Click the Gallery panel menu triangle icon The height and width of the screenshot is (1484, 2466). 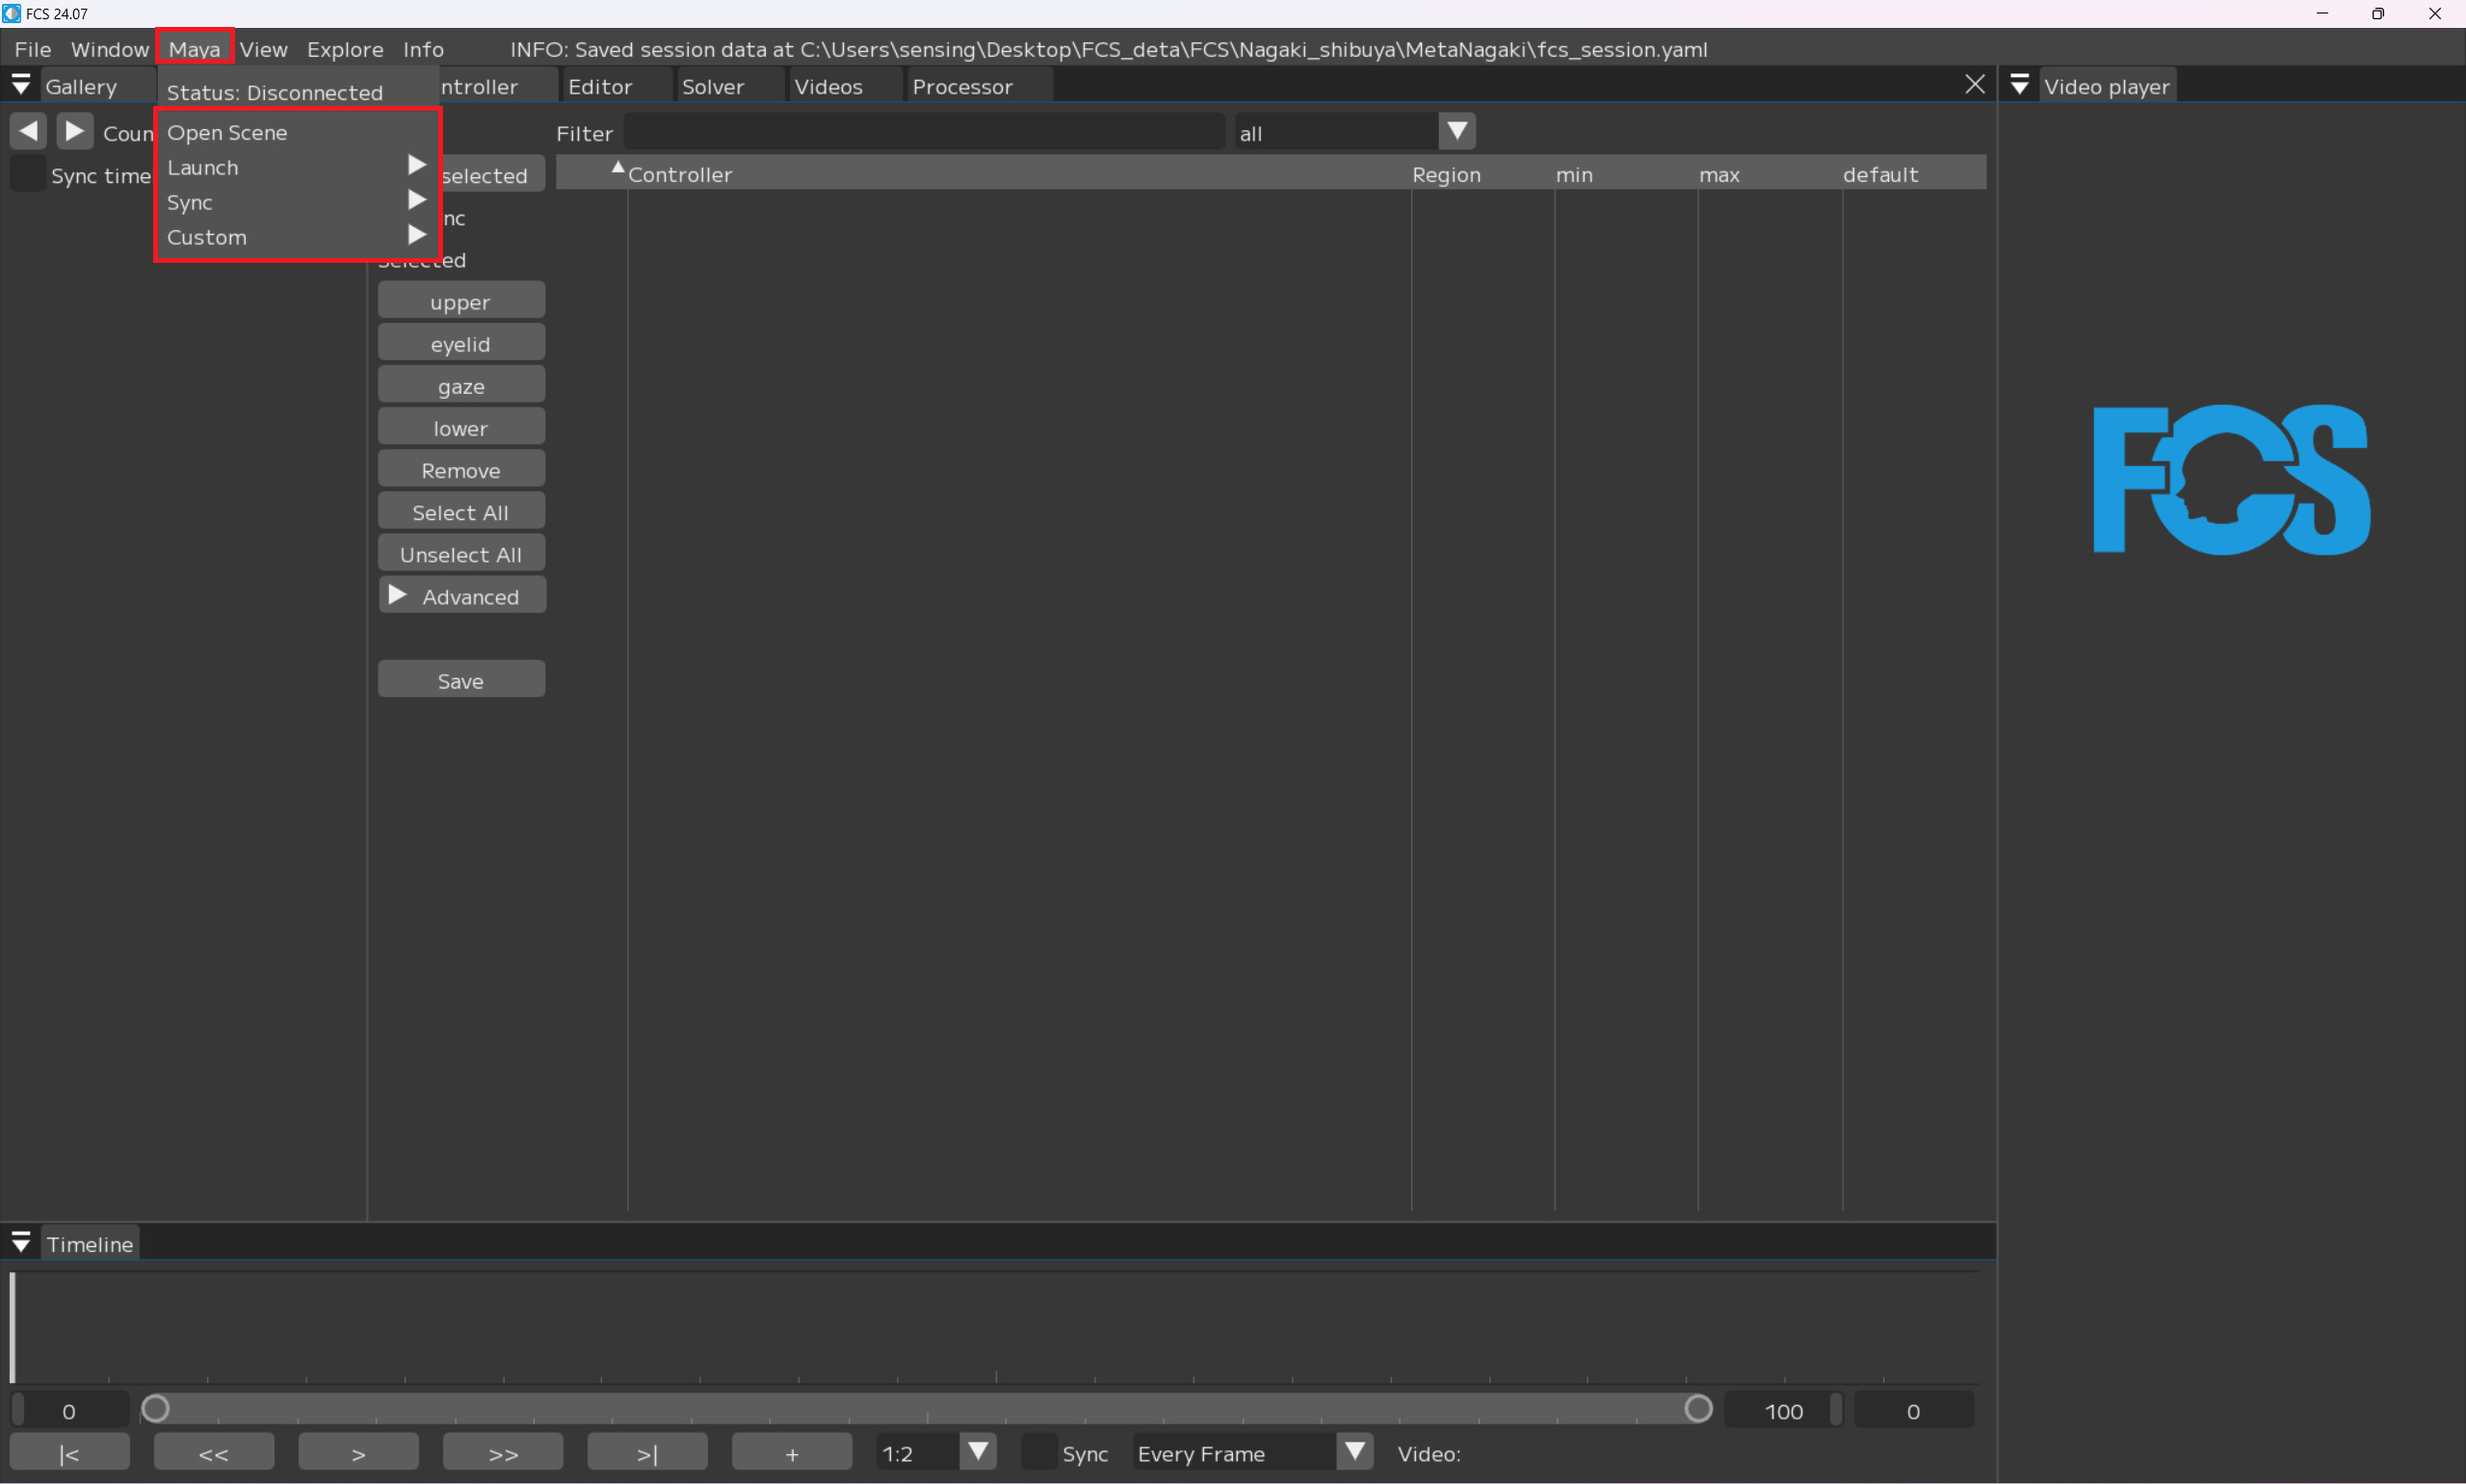click(x=20, y=86)
